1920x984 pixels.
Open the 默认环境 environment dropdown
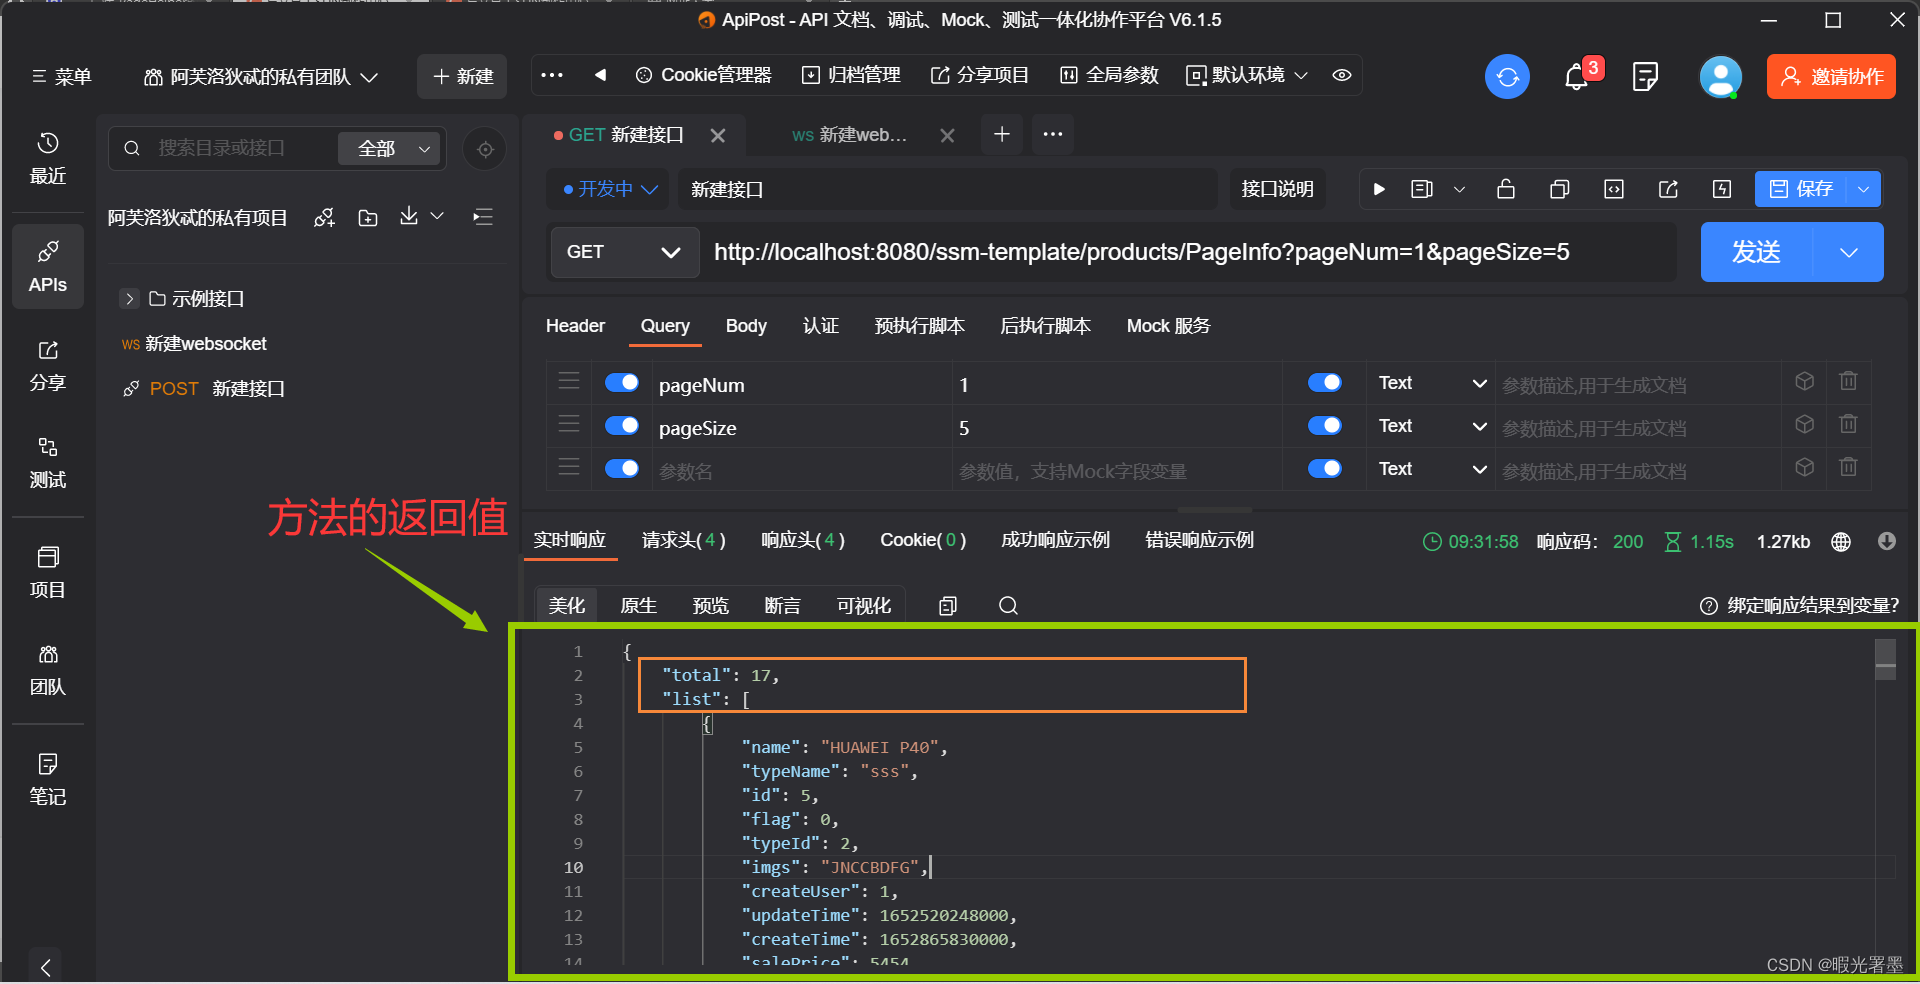click(x=1245, y=75)
